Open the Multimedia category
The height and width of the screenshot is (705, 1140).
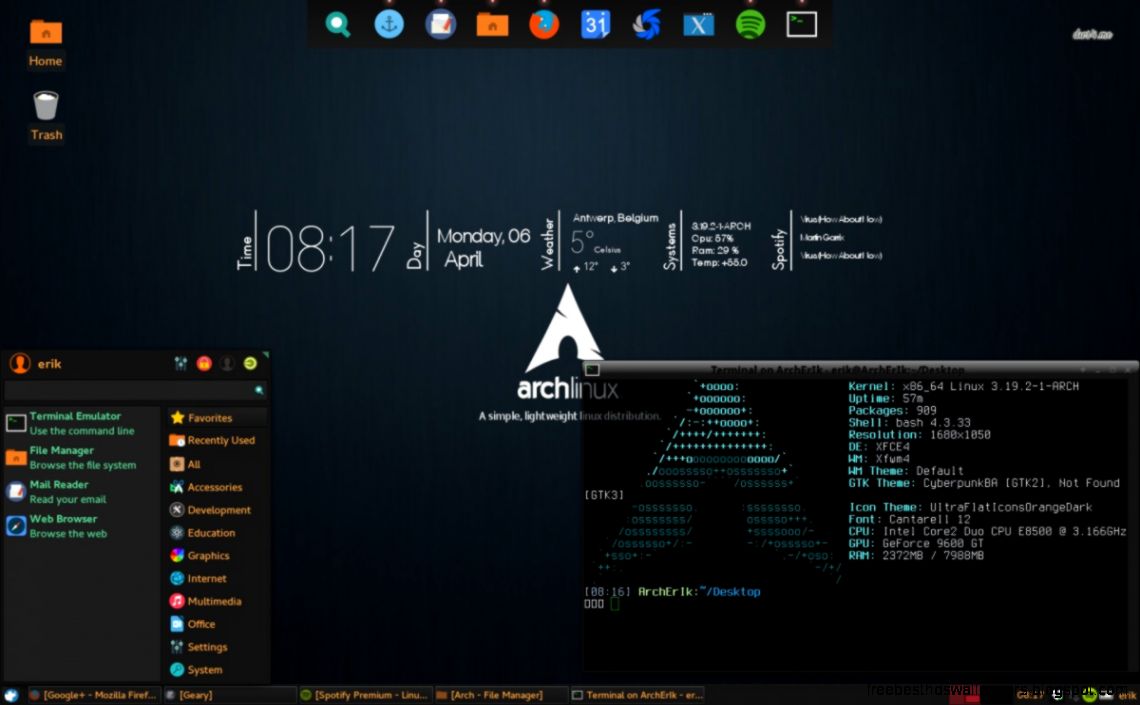pyautogui.click(x=217, y=601)
